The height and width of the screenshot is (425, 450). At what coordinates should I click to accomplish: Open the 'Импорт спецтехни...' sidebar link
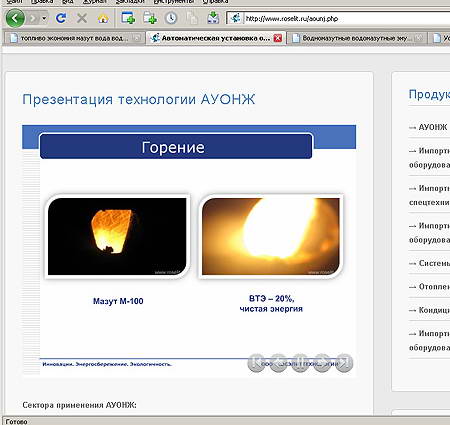tap(429, 195)
